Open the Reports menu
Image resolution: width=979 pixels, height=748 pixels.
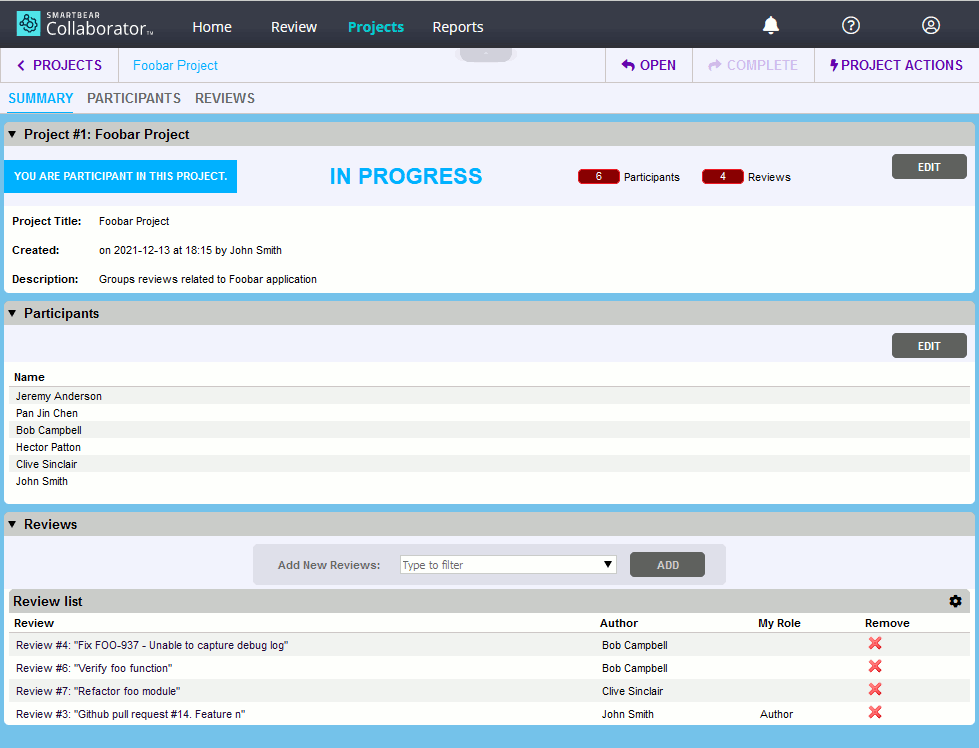pyautogui.click(x=457, y=27)
